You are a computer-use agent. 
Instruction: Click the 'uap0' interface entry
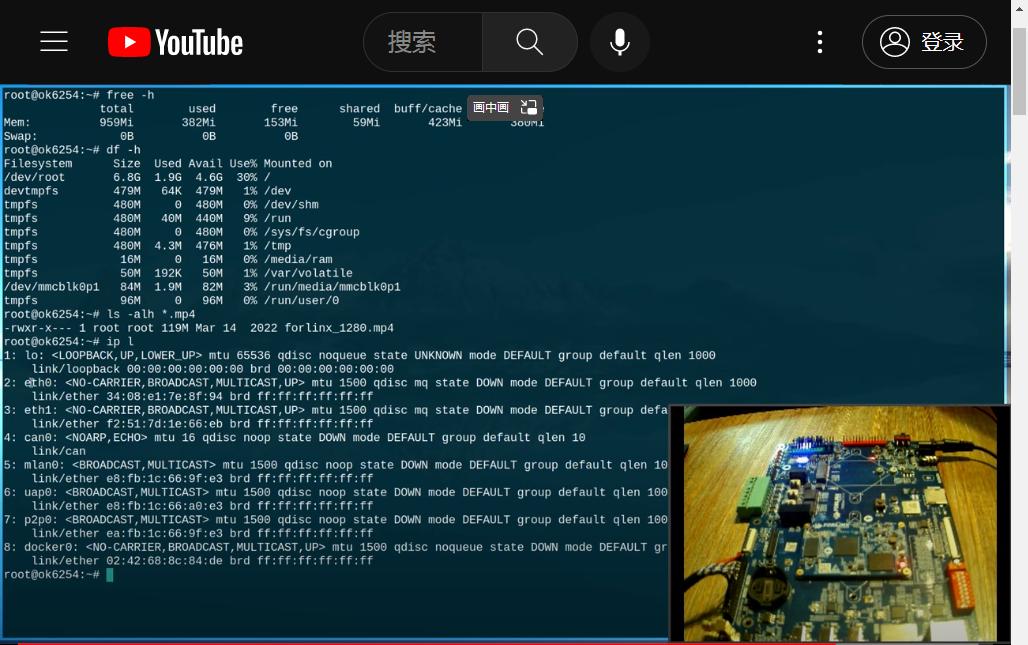pos(335,493)
